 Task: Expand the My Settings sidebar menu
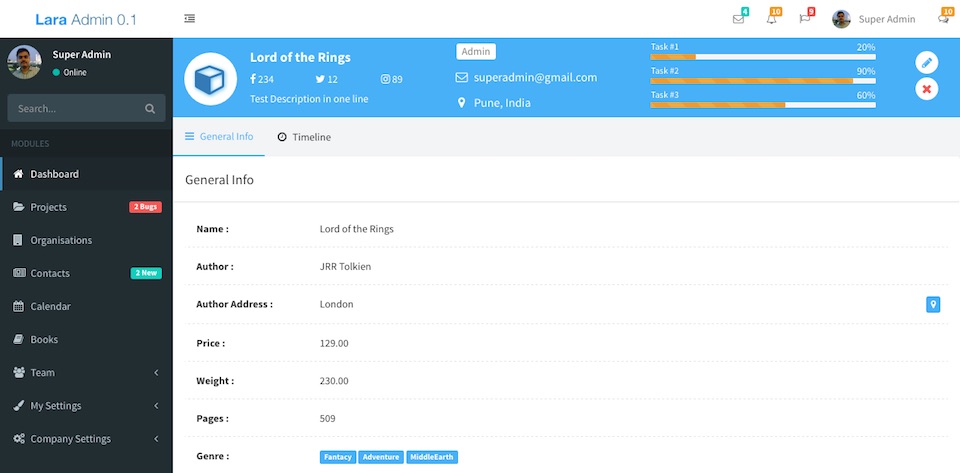coord(86,406)
